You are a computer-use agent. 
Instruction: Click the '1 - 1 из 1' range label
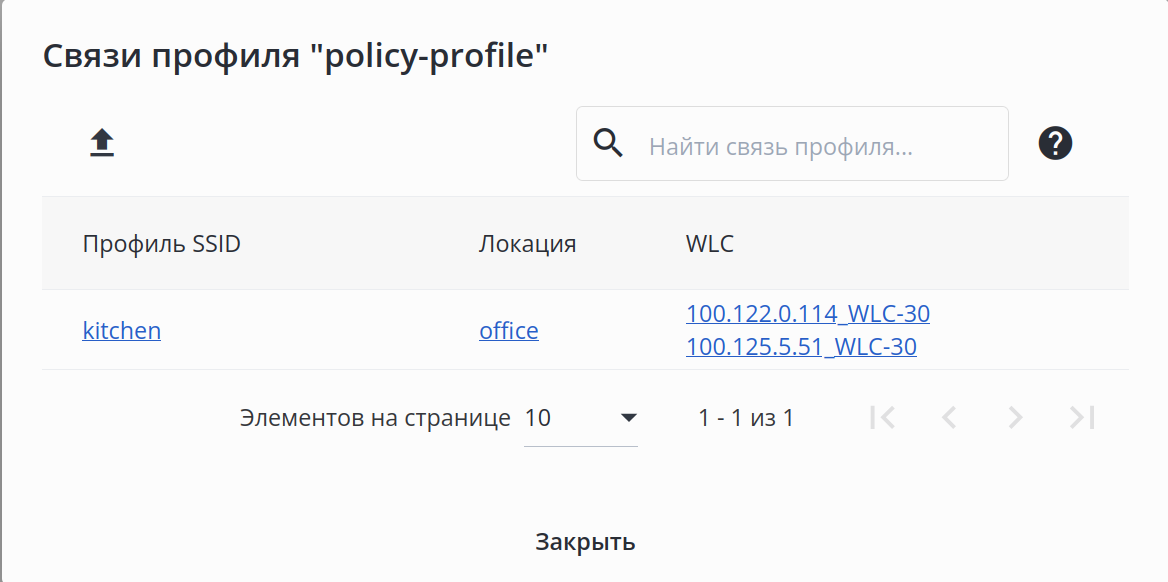point(745,418)
